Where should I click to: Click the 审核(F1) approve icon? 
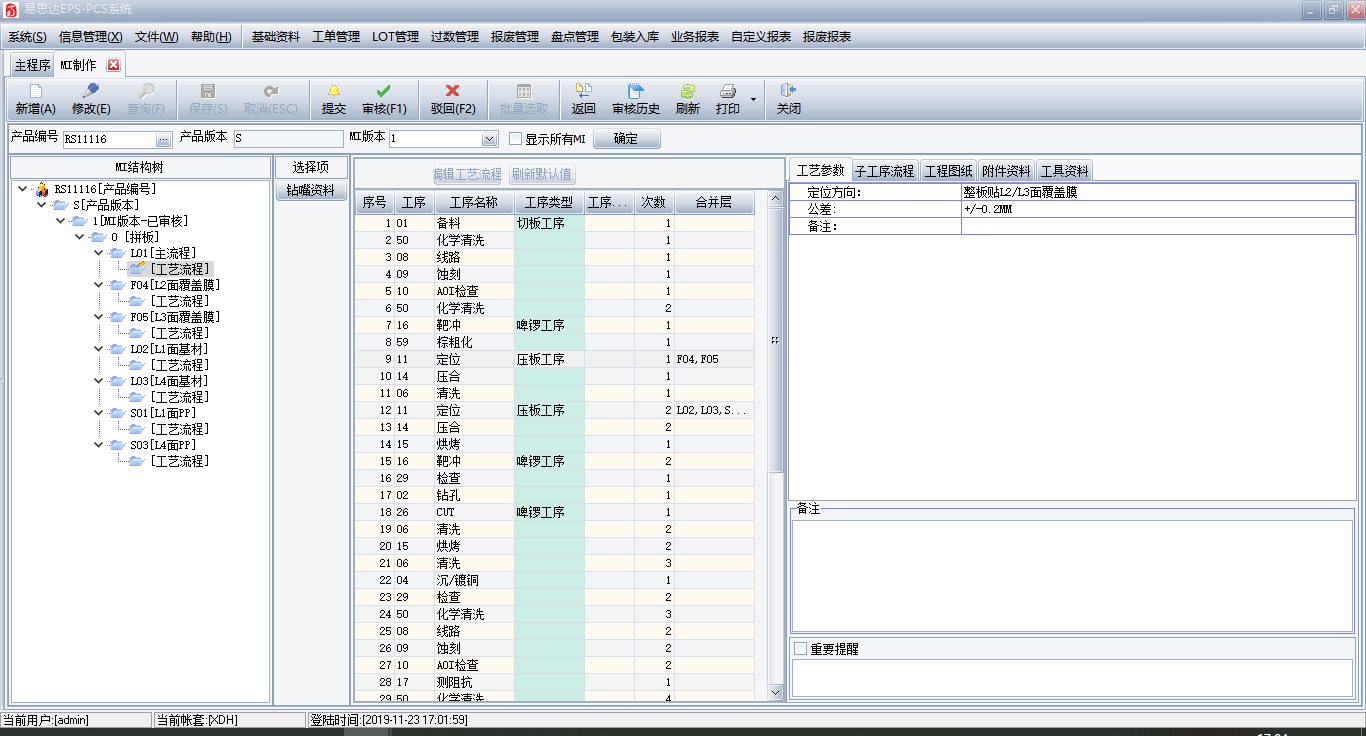[384, 99]
